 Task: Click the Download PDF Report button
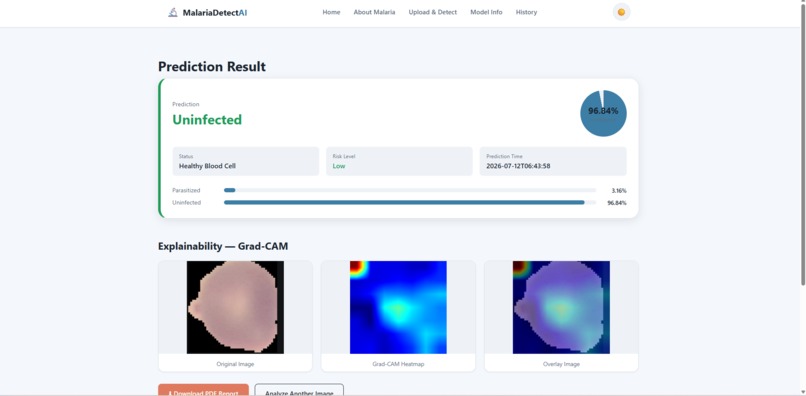coord(204,390)
